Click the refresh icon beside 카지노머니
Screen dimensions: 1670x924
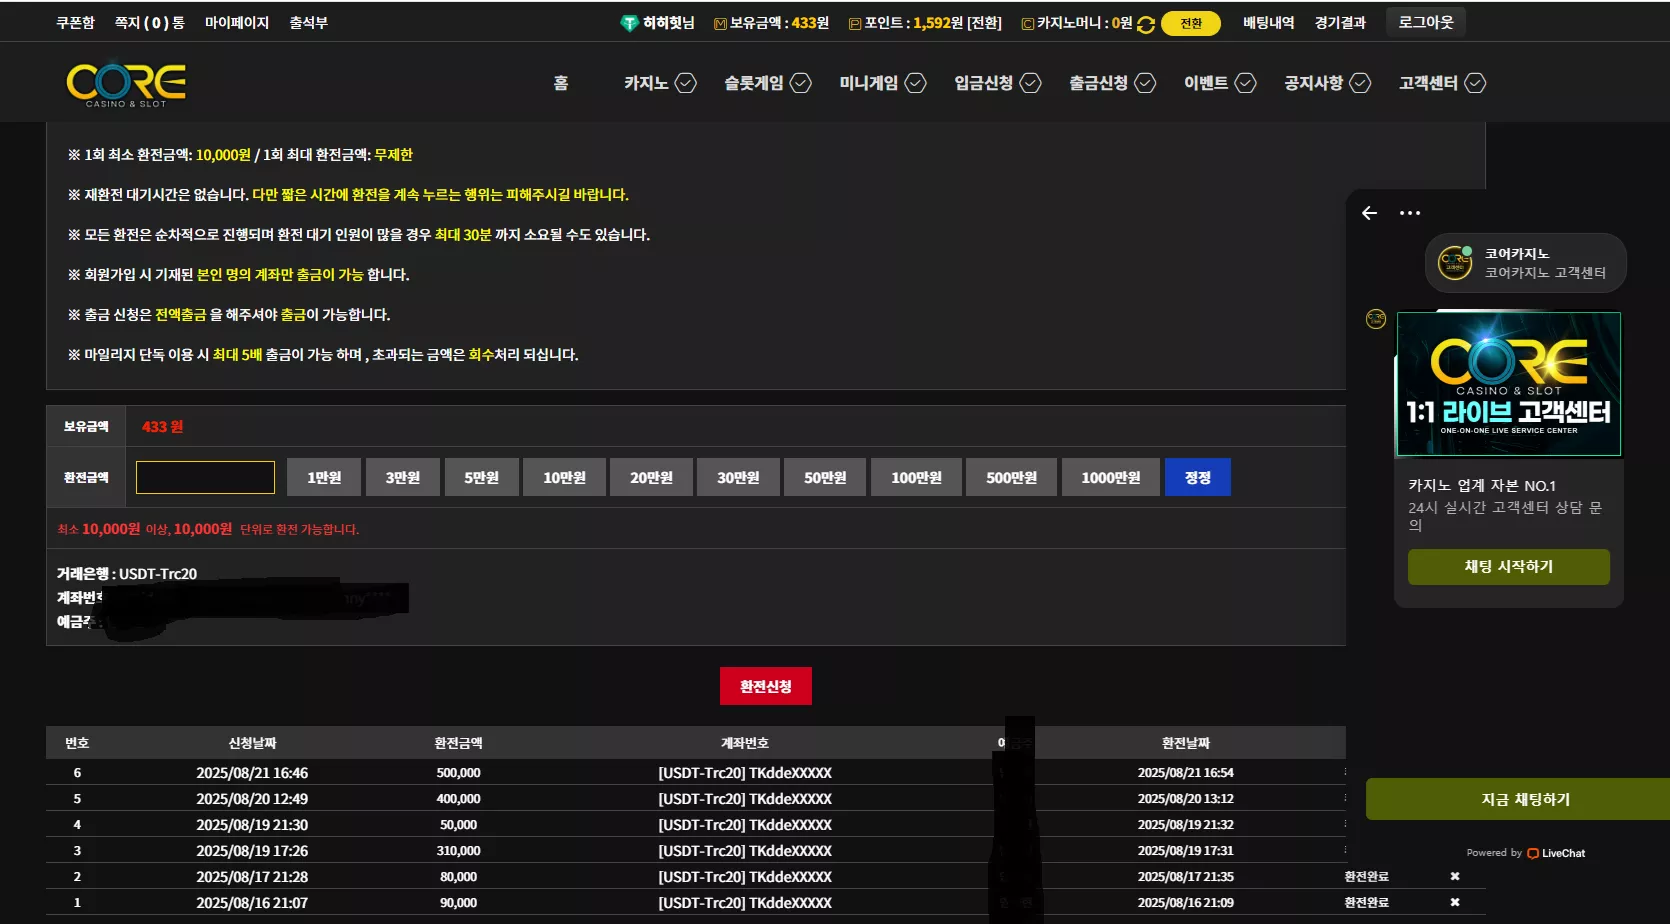[x=1146, y=24]
